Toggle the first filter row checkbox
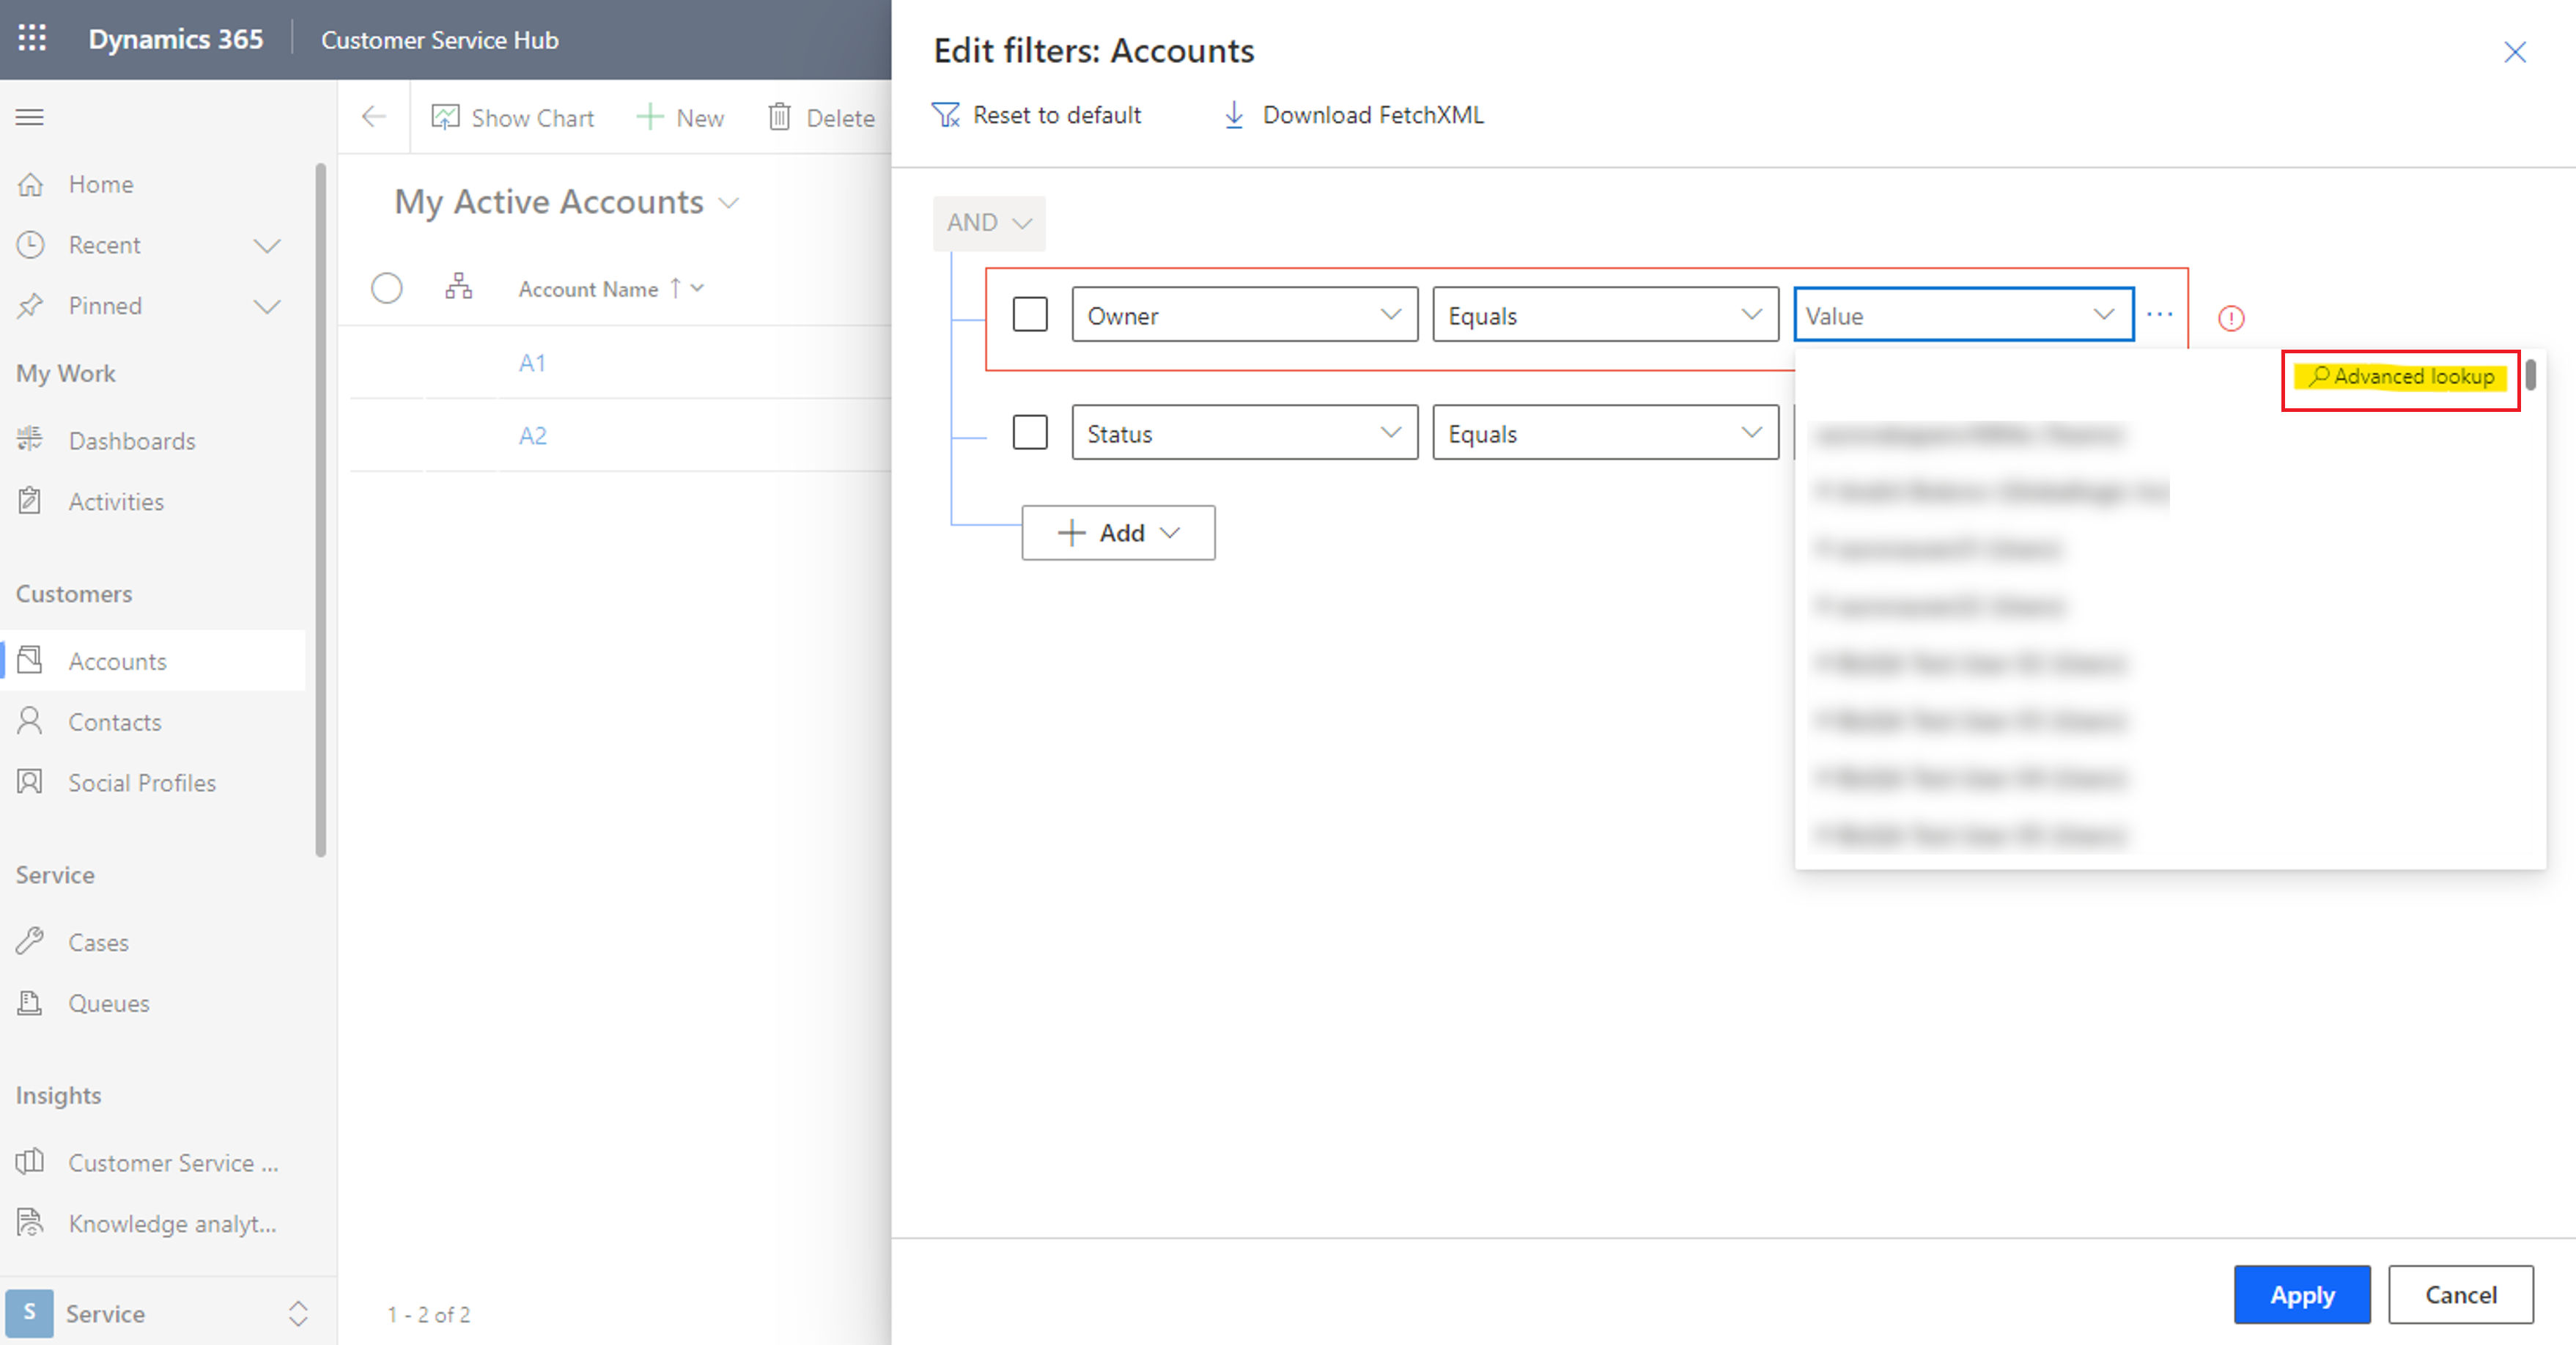Image resolution: width=2576 pixels, height=1345 pixels. 1029,315
